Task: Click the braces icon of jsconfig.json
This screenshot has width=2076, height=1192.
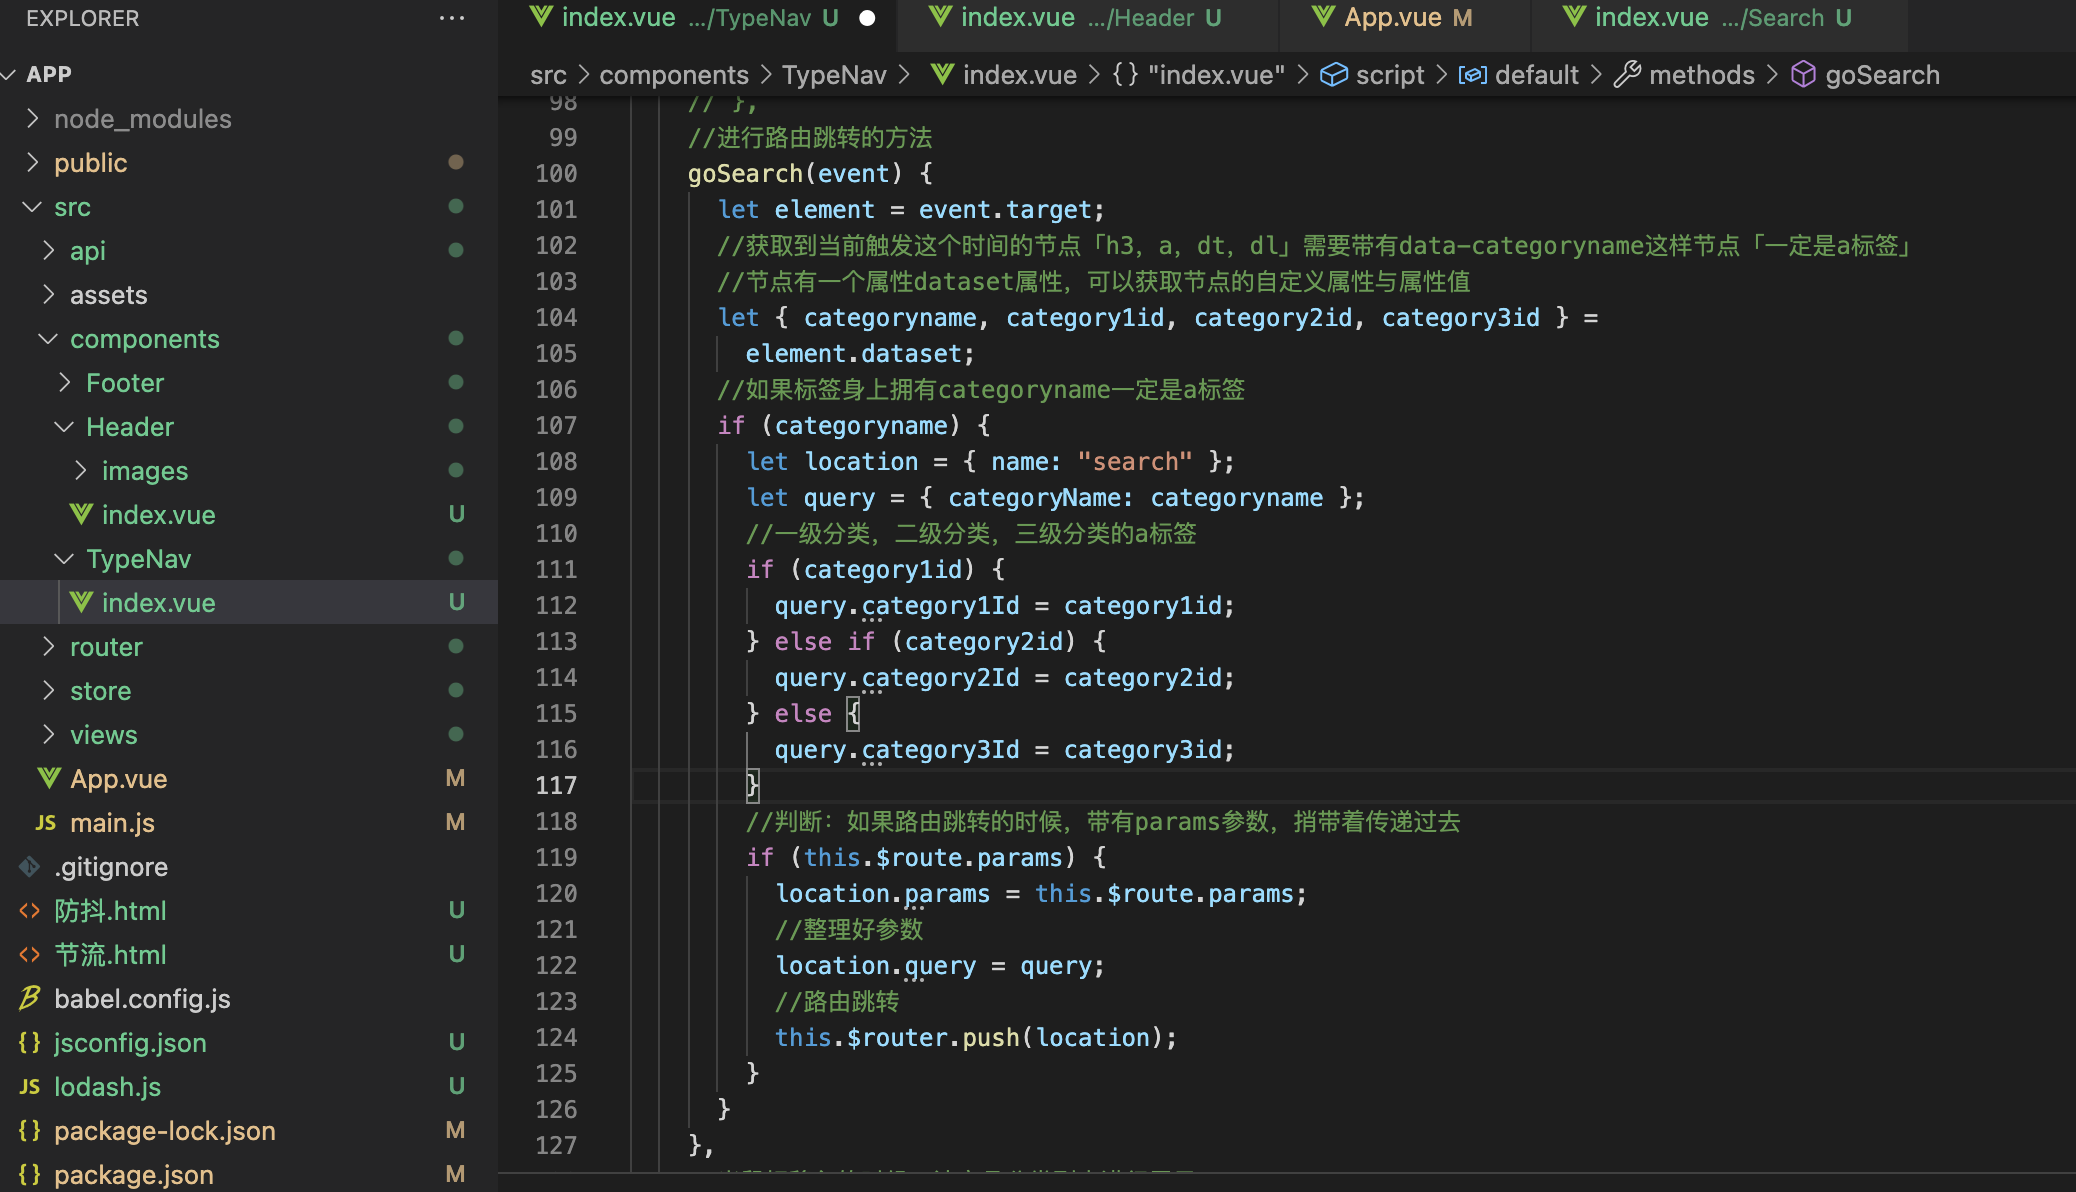Action: point(30,1042)
